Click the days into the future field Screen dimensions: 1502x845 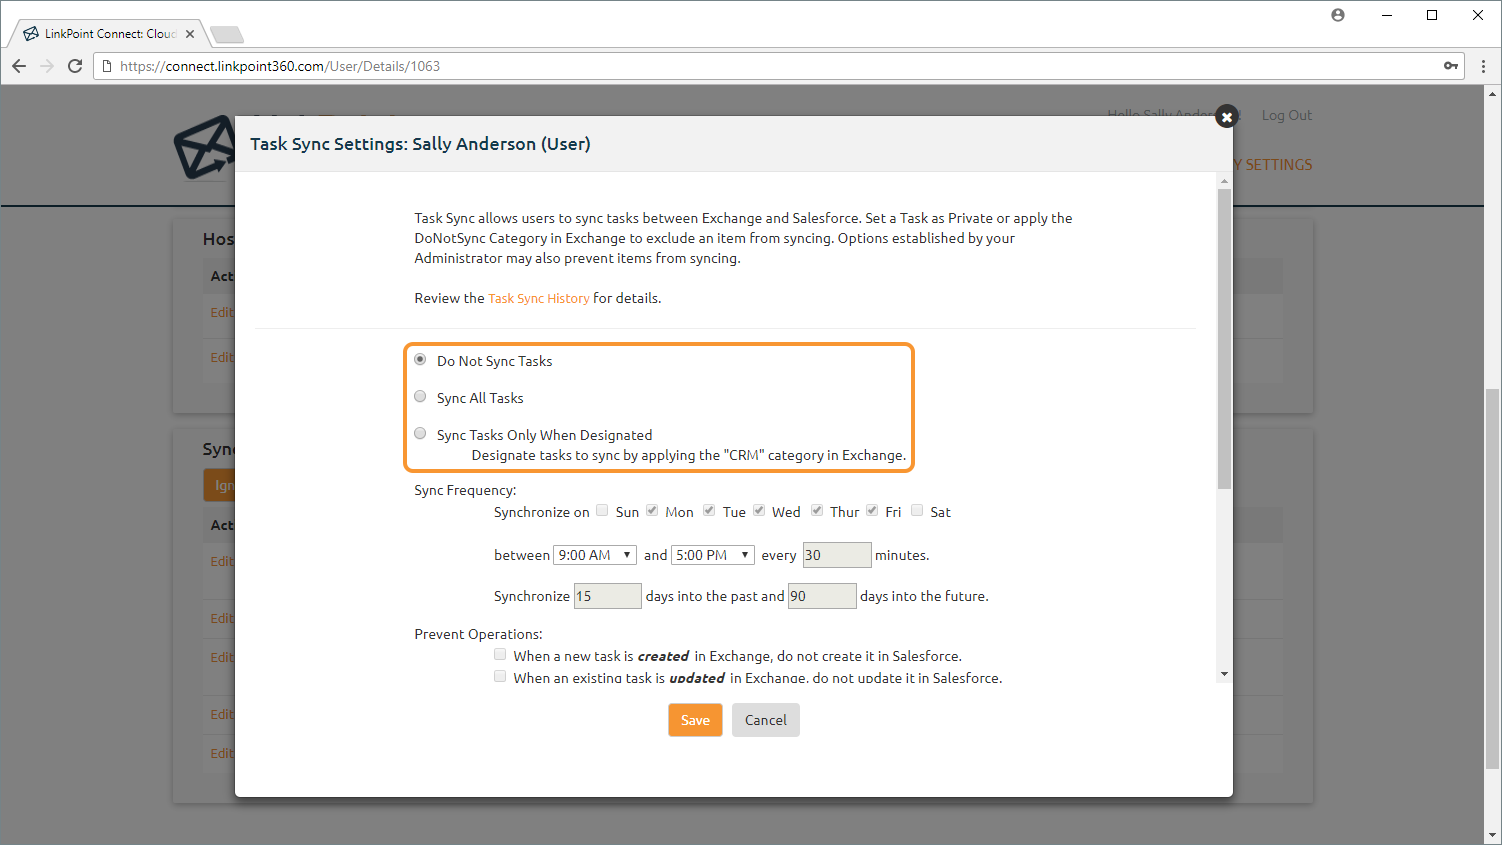(822, 596)
